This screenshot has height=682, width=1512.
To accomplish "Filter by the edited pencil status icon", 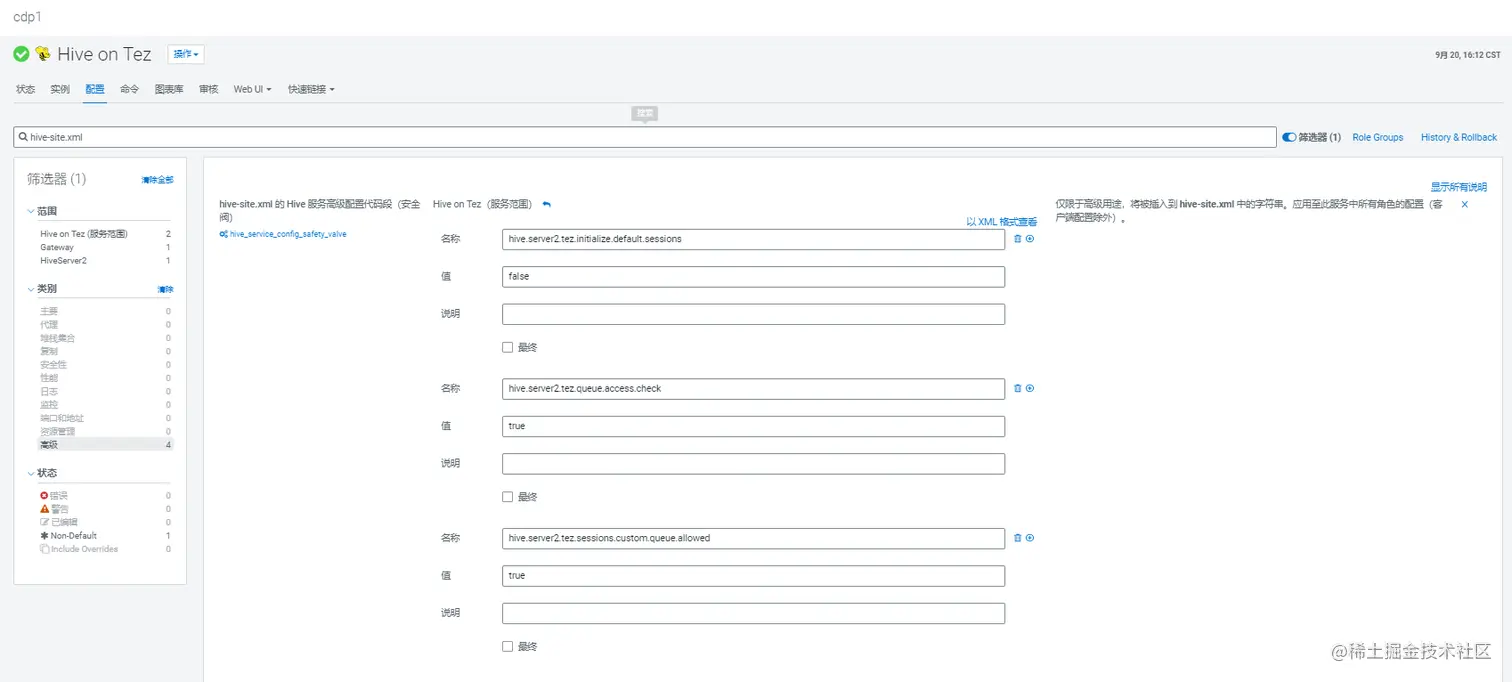I will [44, 522].
